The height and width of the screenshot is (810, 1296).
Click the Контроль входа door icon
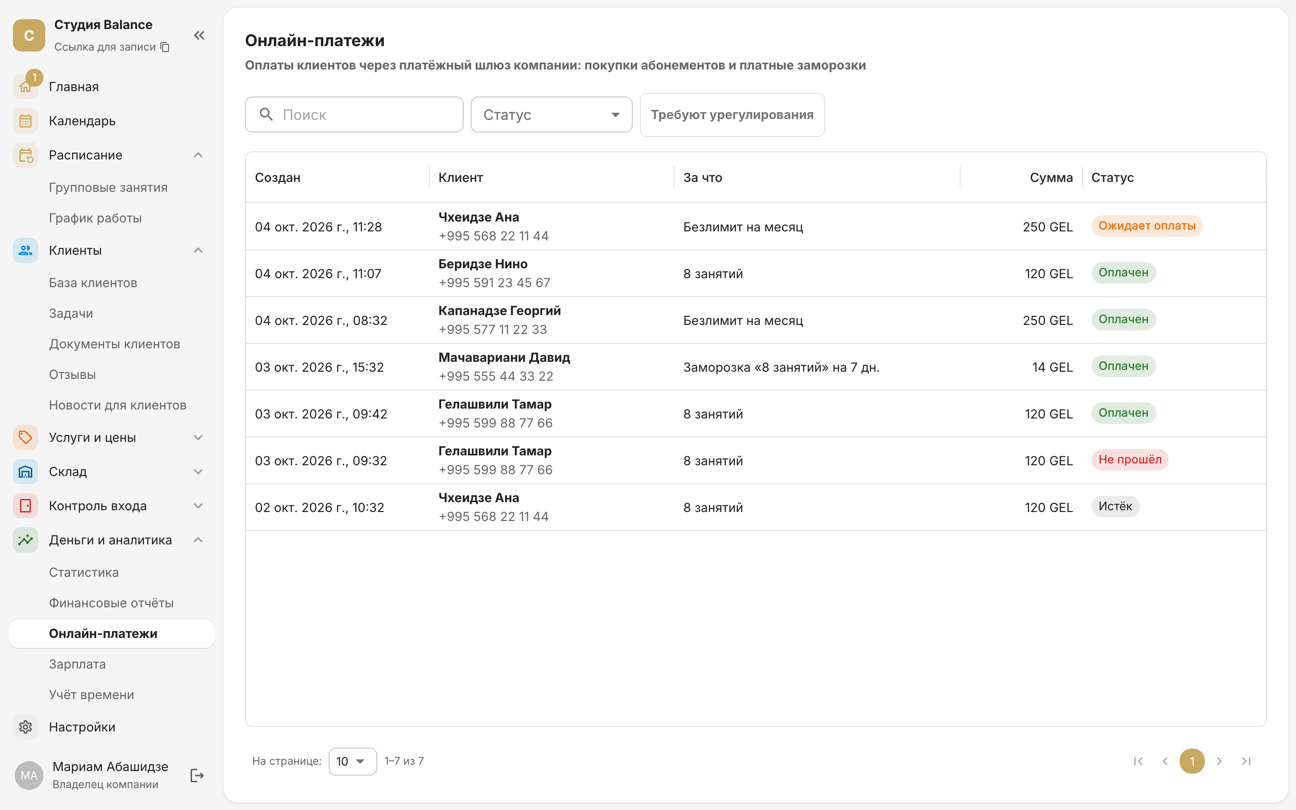(26, 506)
